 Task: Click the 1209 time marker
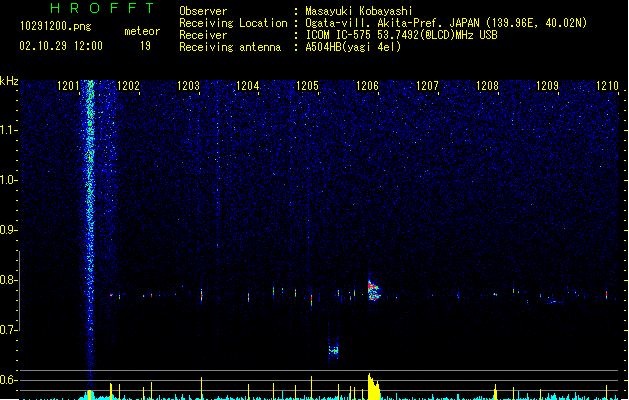click(547, 86)
